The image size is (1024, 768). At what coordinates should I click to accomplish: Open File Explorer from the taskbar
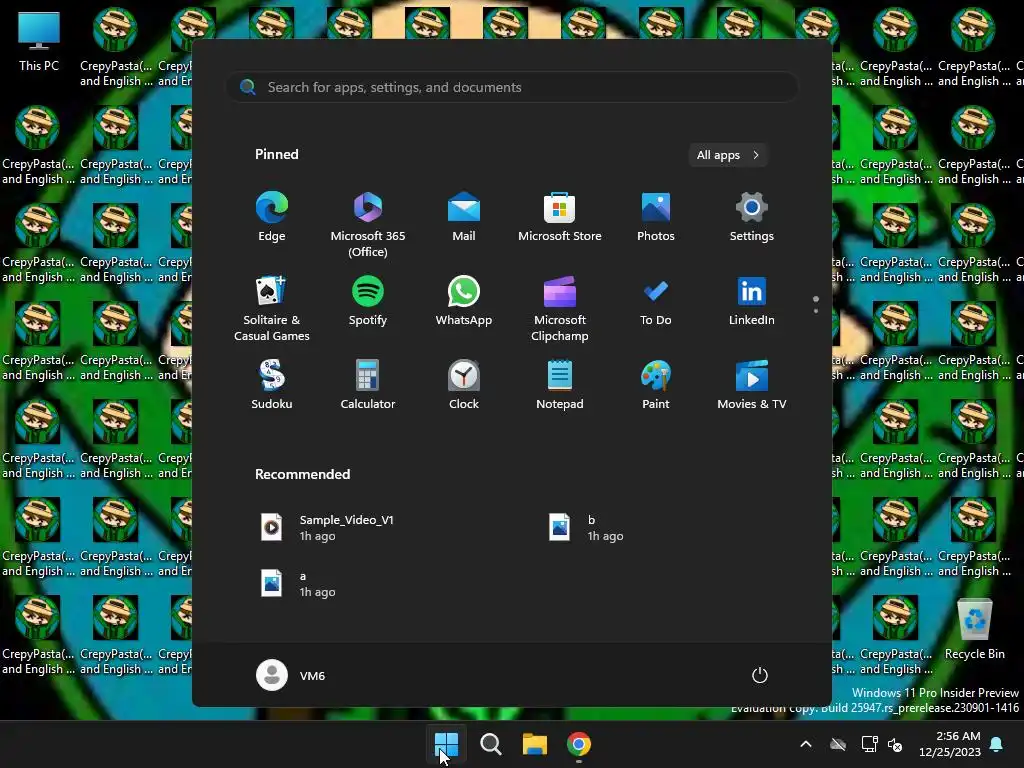[x=535, y=744]
